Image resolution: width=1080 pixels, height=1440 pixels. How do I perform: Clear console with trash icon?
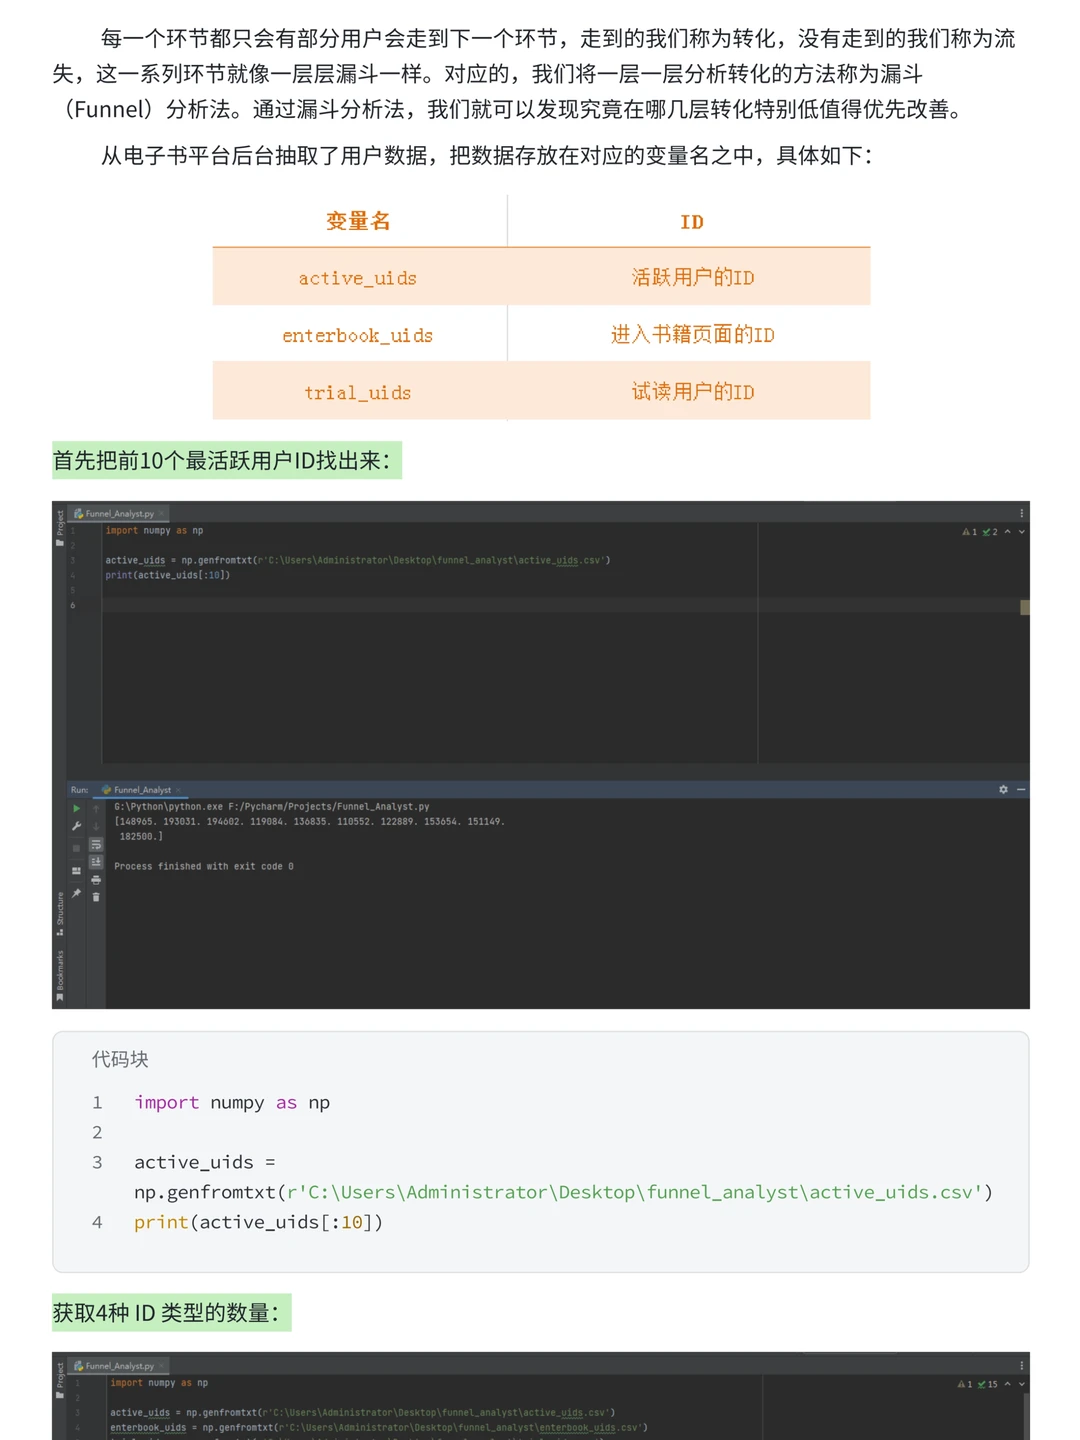[96, 897]
